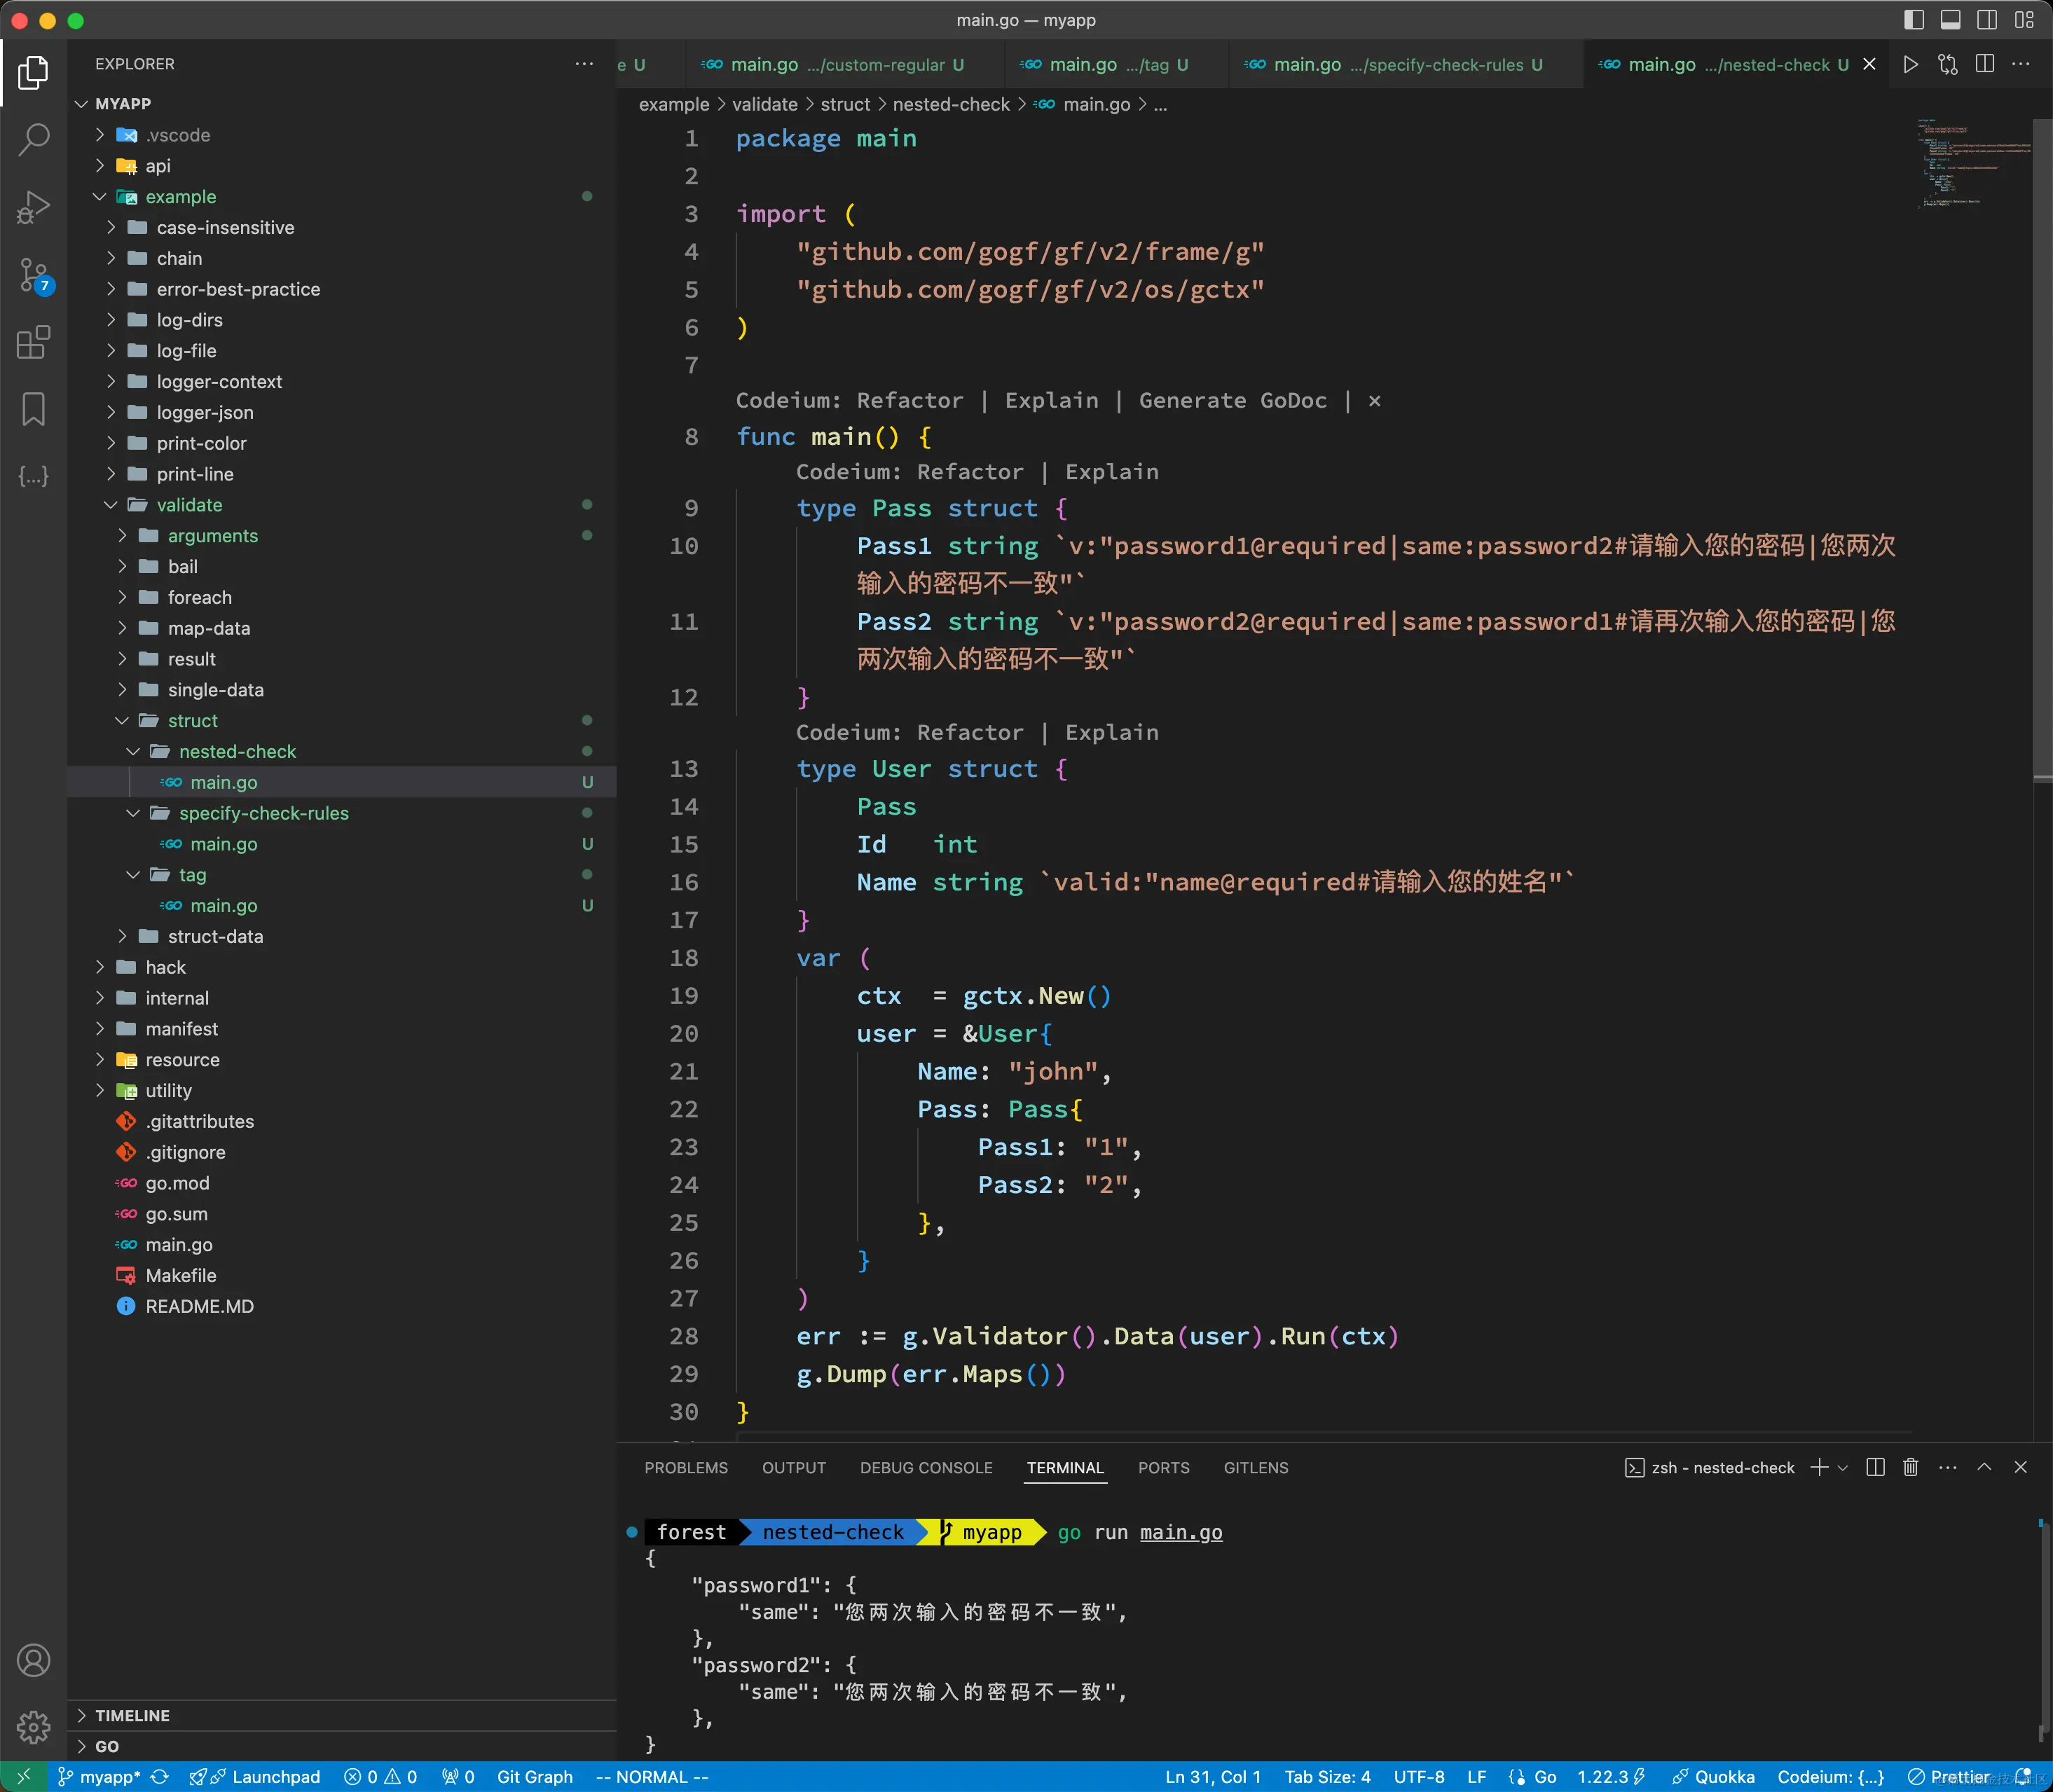Open editor More Actions ellipsis
This screenshot has height=1792, width=2053.
click(2021, 64)
